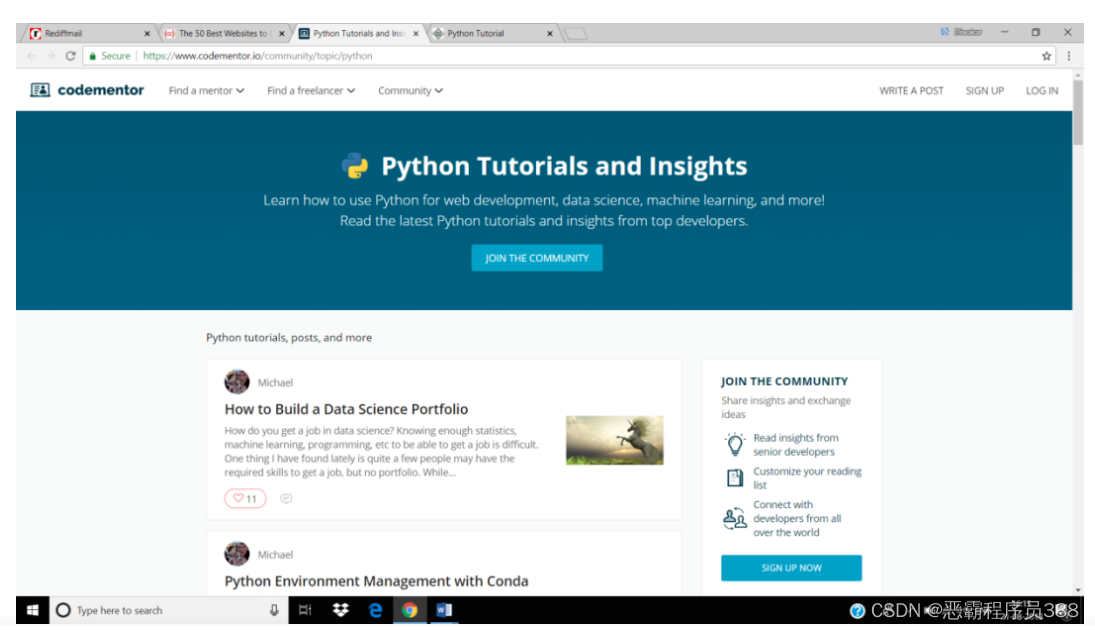This screenshot has height=630, width=1095.
Task: Expand the Find a mentor dropdown
Action: click(205, 90)
